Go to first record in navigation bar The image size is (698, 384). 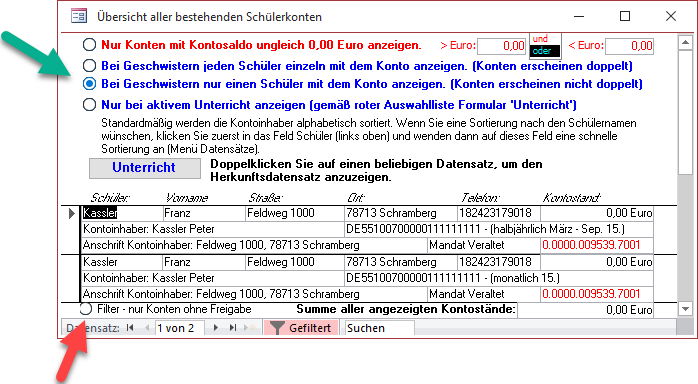130,328
